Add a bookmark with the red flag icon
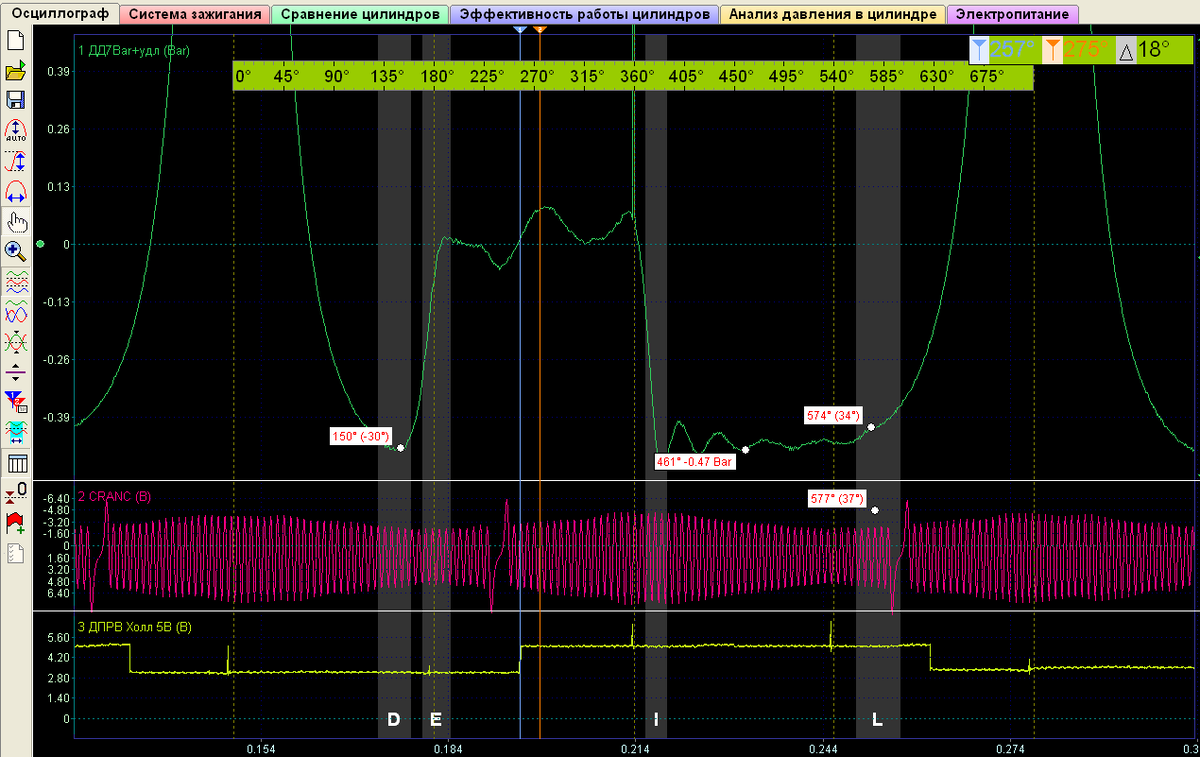The height and width of the screenshot is (757, 1200). [x=15, y=522]
